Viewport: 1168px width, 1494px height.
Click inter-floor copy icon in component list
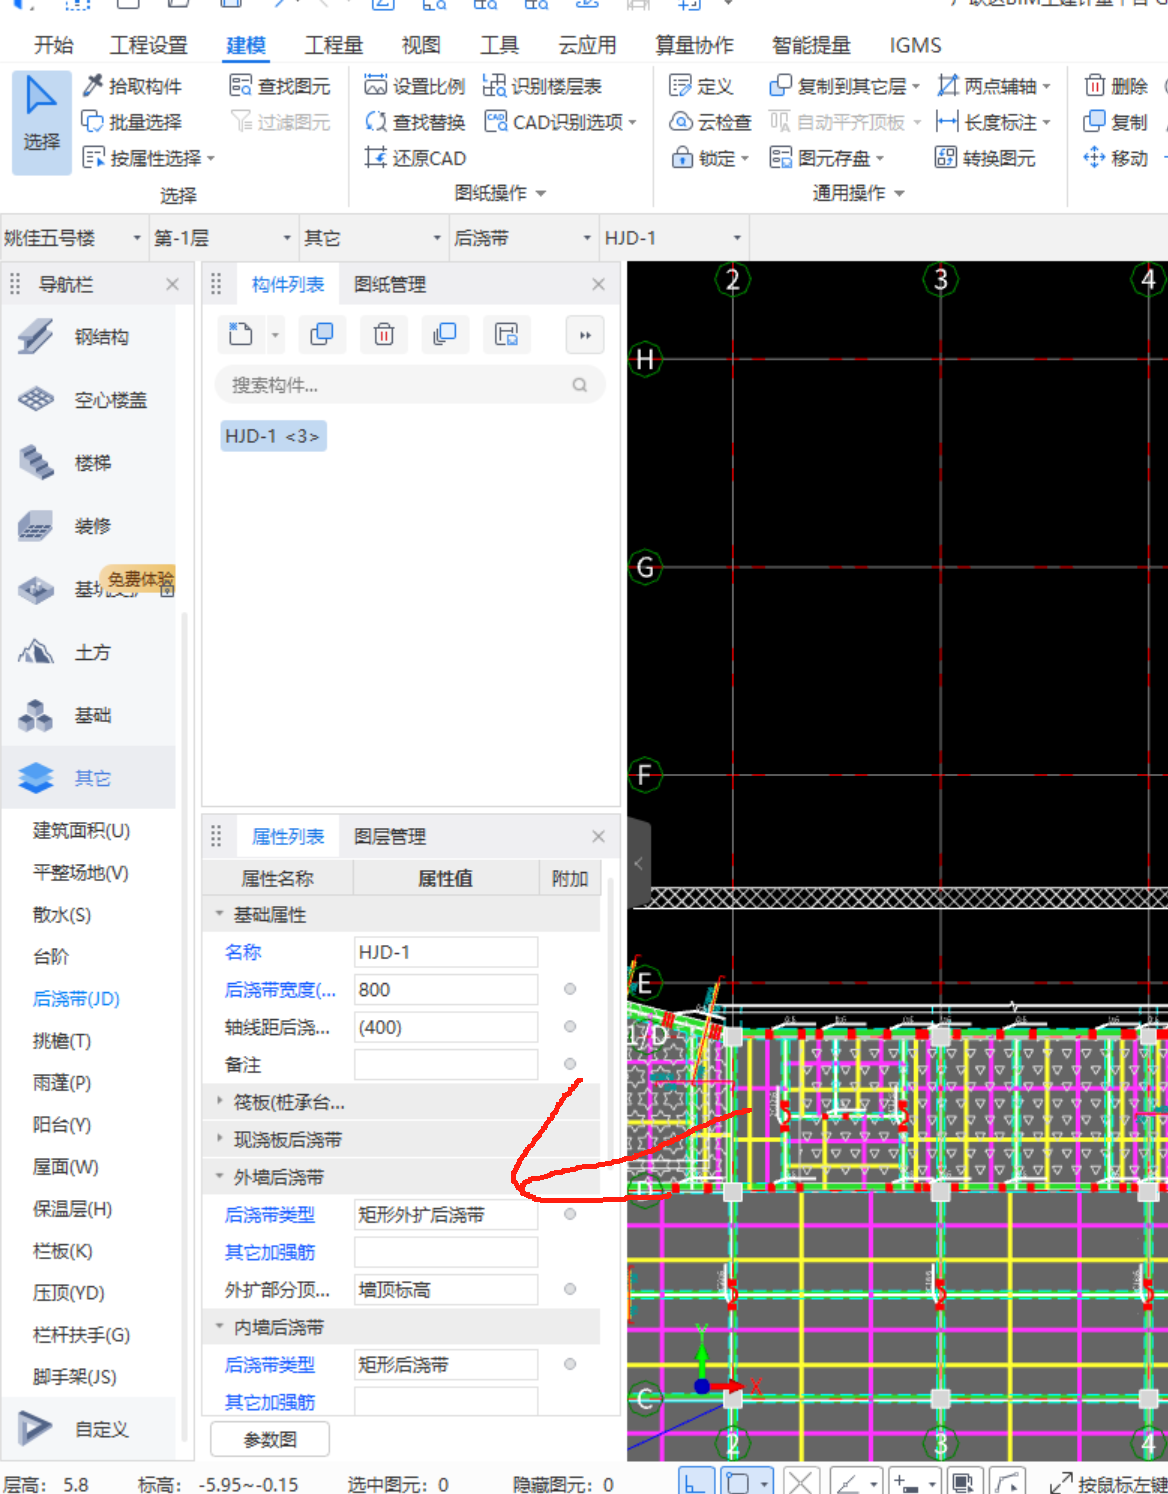click(x=445, y=334)
